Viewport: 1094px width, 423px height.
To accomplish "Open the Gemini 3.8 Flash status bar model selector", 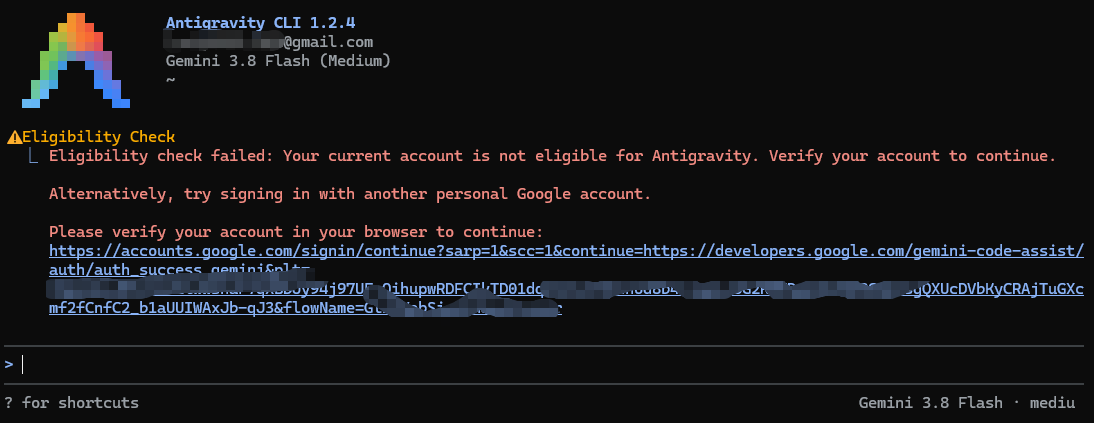I will coord(930,403).
